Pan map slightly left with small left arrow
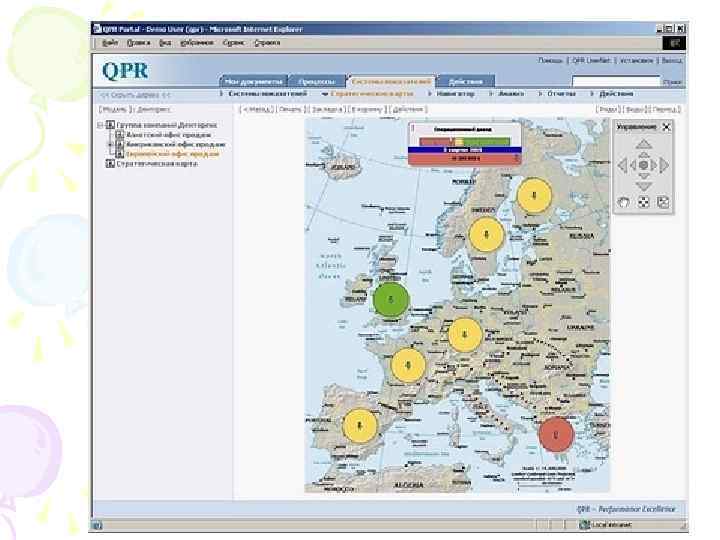 pos(633,165)
